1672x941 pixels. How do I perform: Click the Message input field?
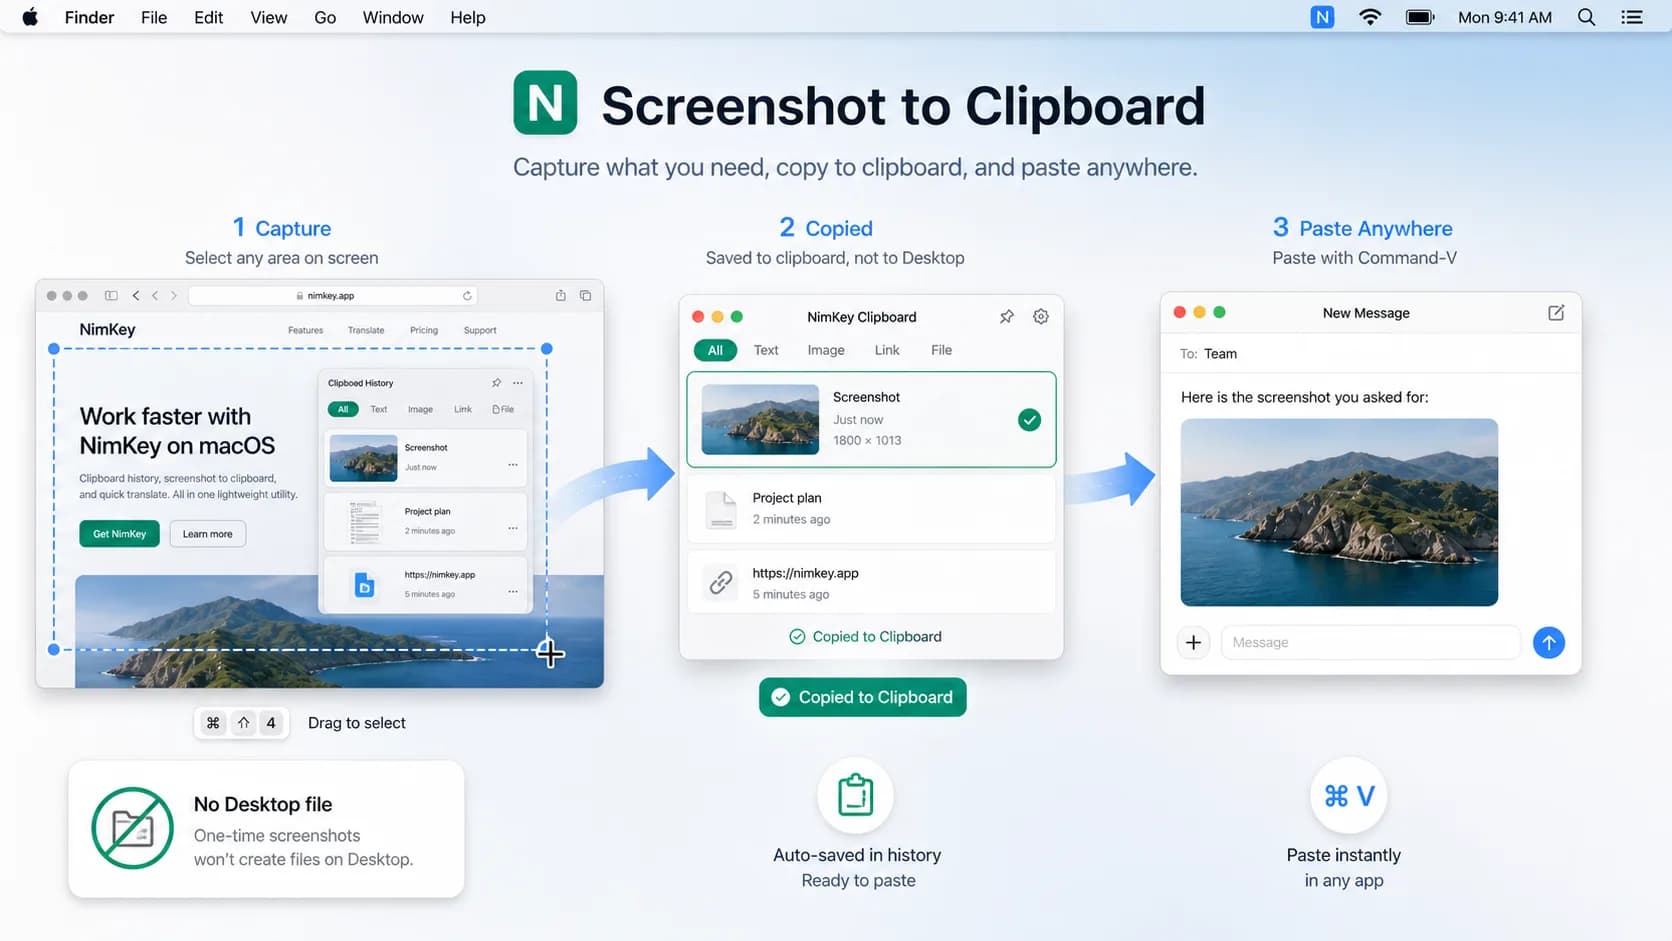click(x=1370, y=642)
